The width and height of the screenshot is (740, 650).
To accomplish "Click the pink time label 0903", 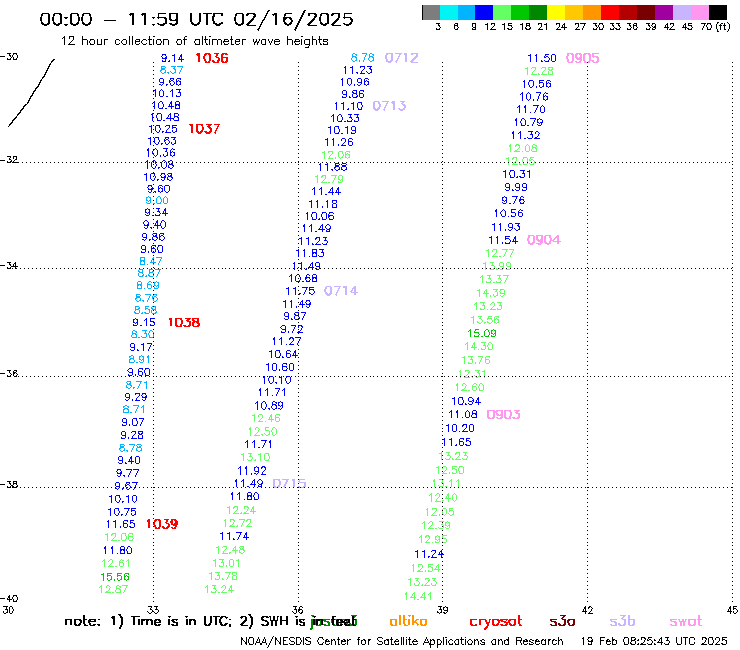I will [503, 414].
